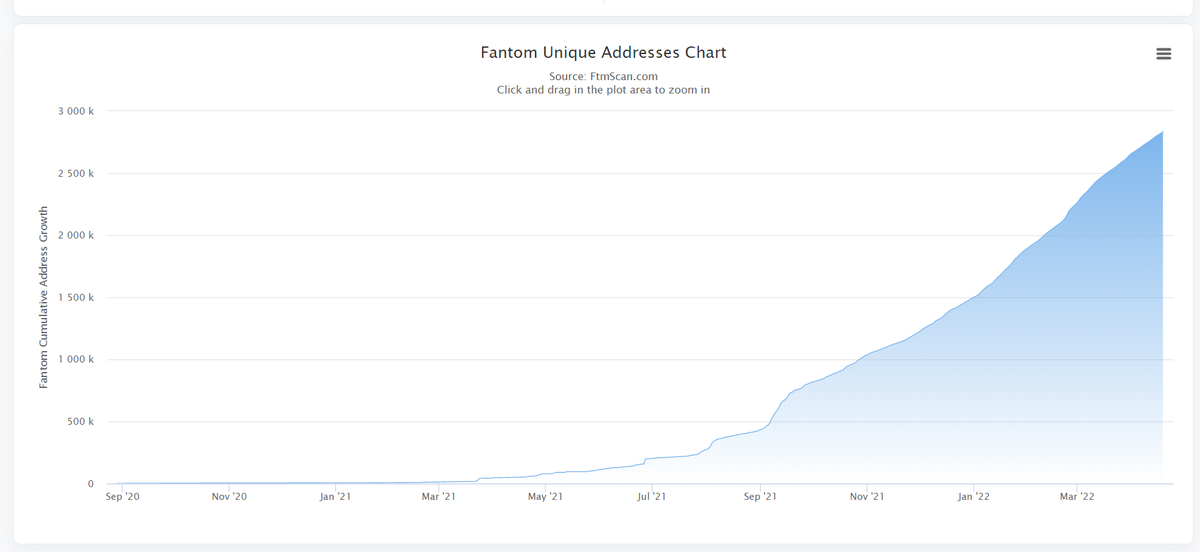The height and width of the screenshot is (552, 1200).
Task: Click the Nov '20 x-axis label
Action: pyautogui.click(x=229, y=496)
